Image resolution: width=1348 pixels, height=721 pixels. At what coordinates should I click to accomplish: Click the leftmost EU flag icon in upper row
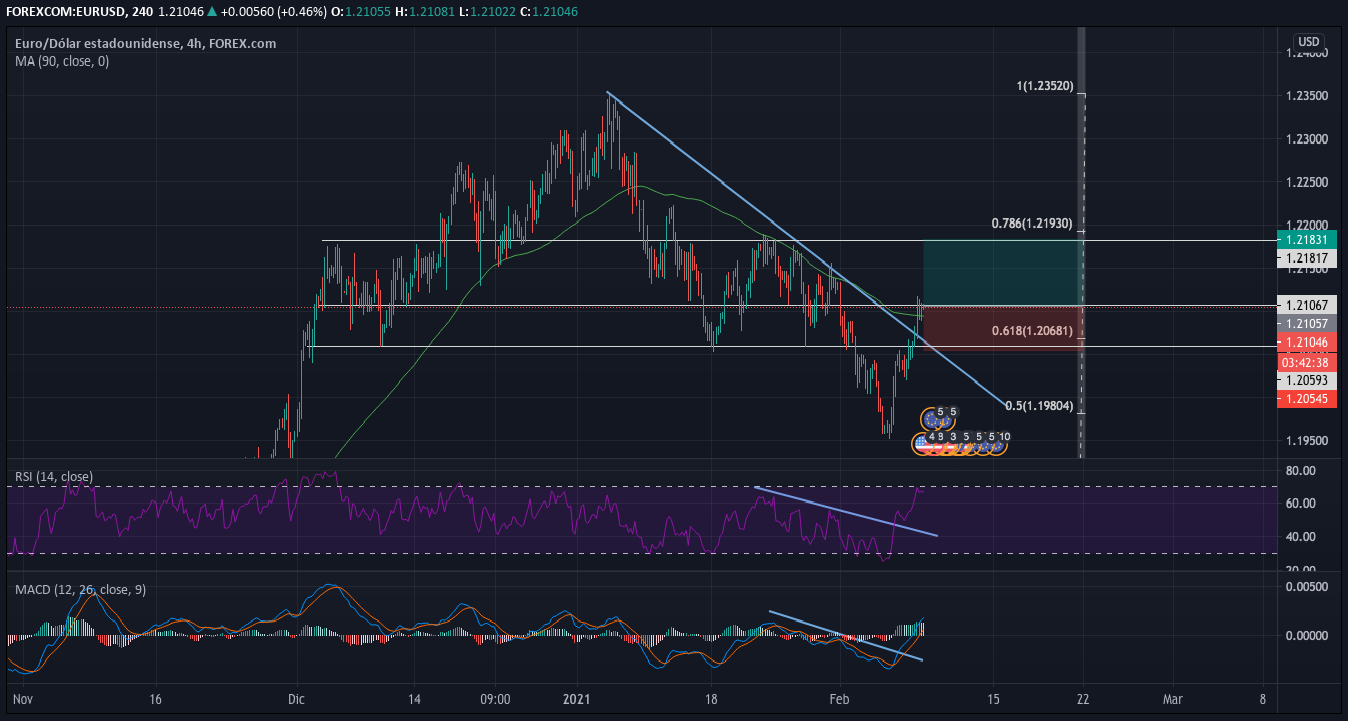[x=932, y=417]
